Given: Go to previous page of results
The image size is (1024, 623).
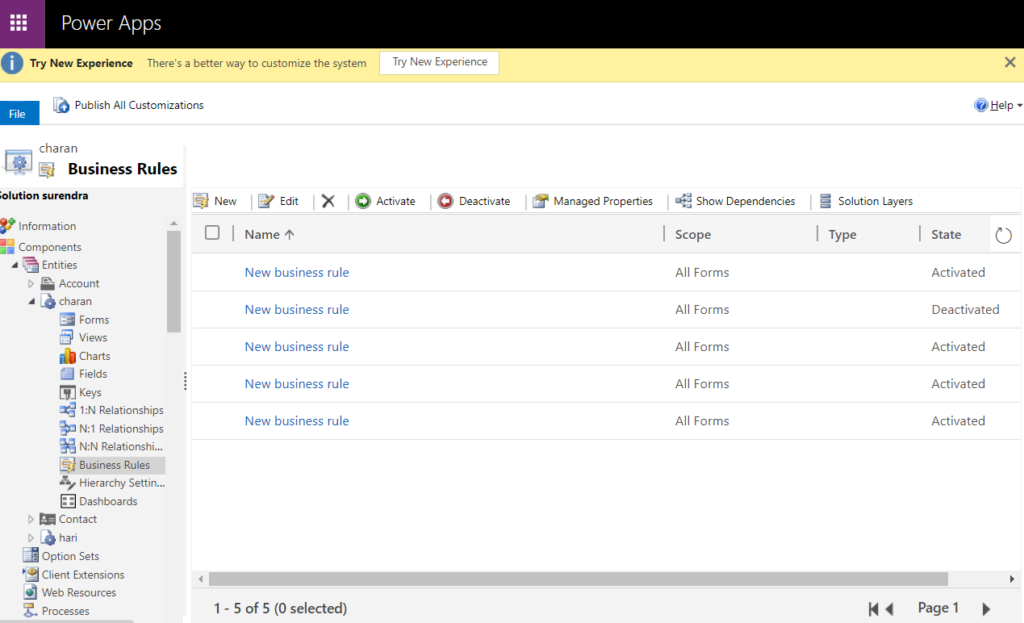Looking at the screenshot, I should (889, 609).
